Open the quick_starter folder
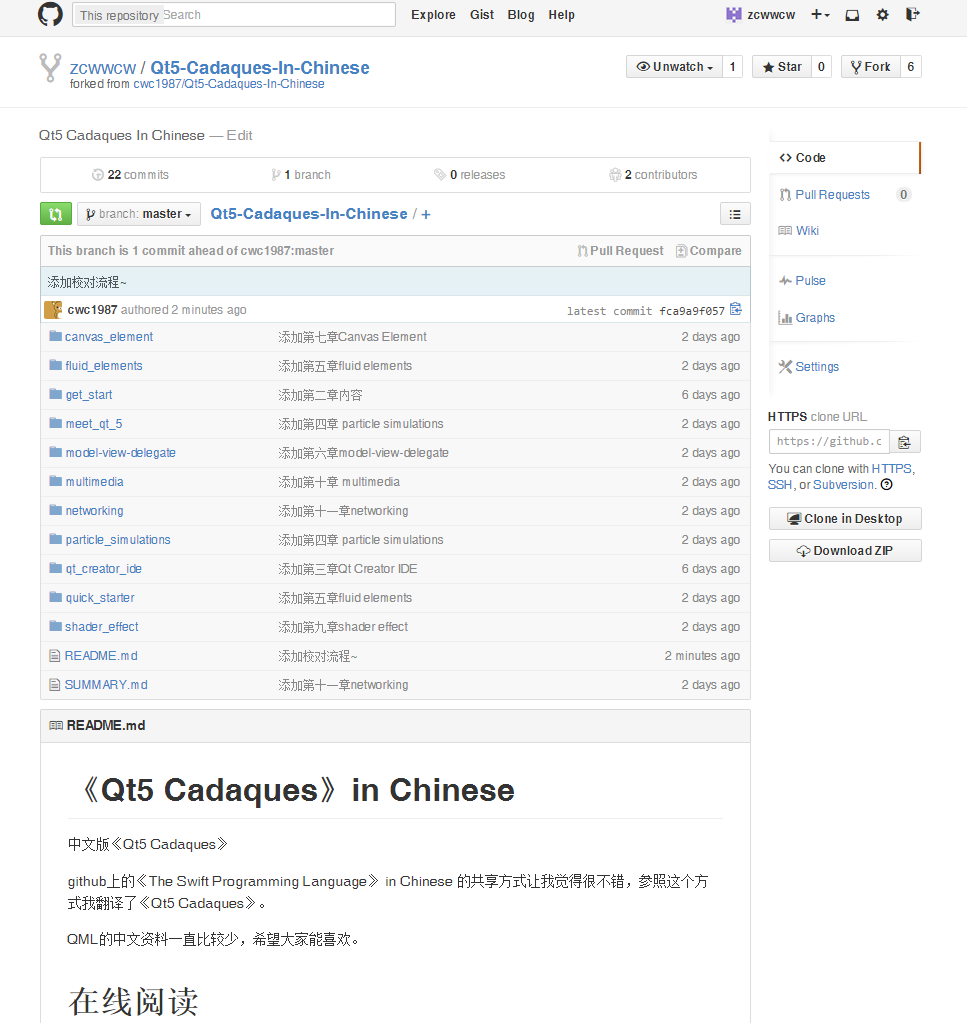Image resolution: width=967 pixels, height=1023 pixels. [x=100, y=598]
